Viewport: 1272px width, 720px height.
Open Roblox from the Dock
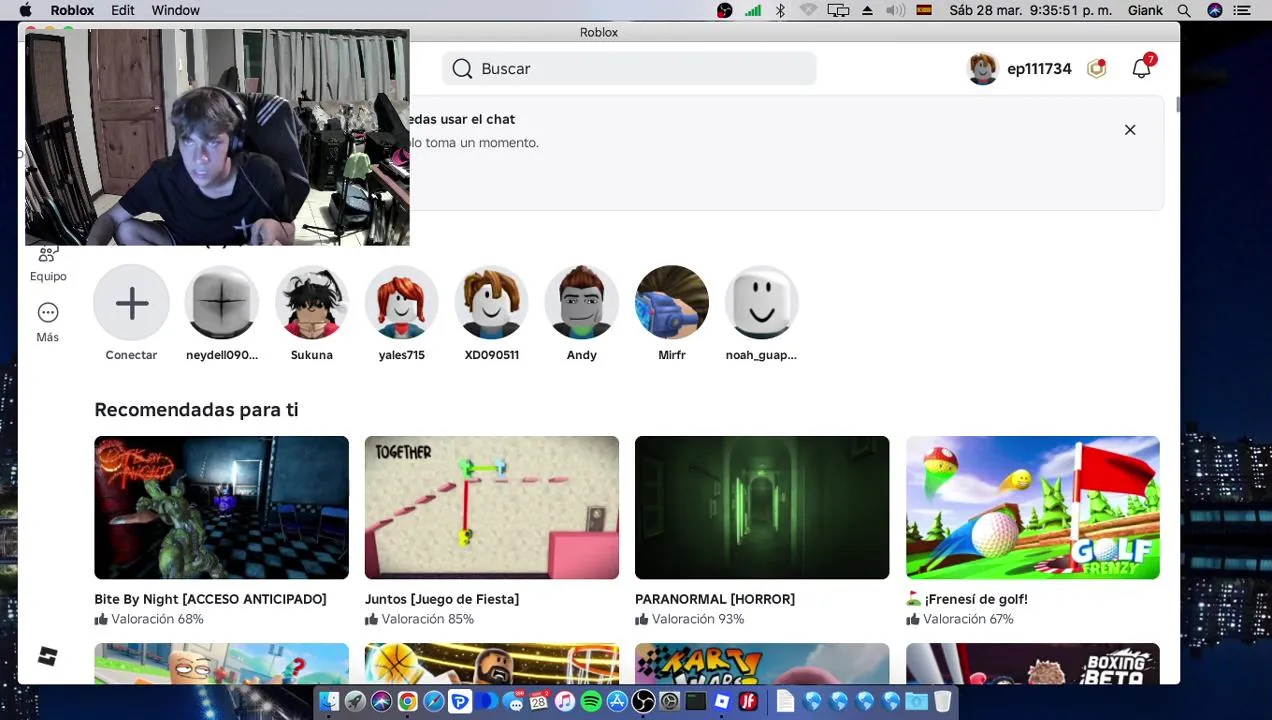721,701
